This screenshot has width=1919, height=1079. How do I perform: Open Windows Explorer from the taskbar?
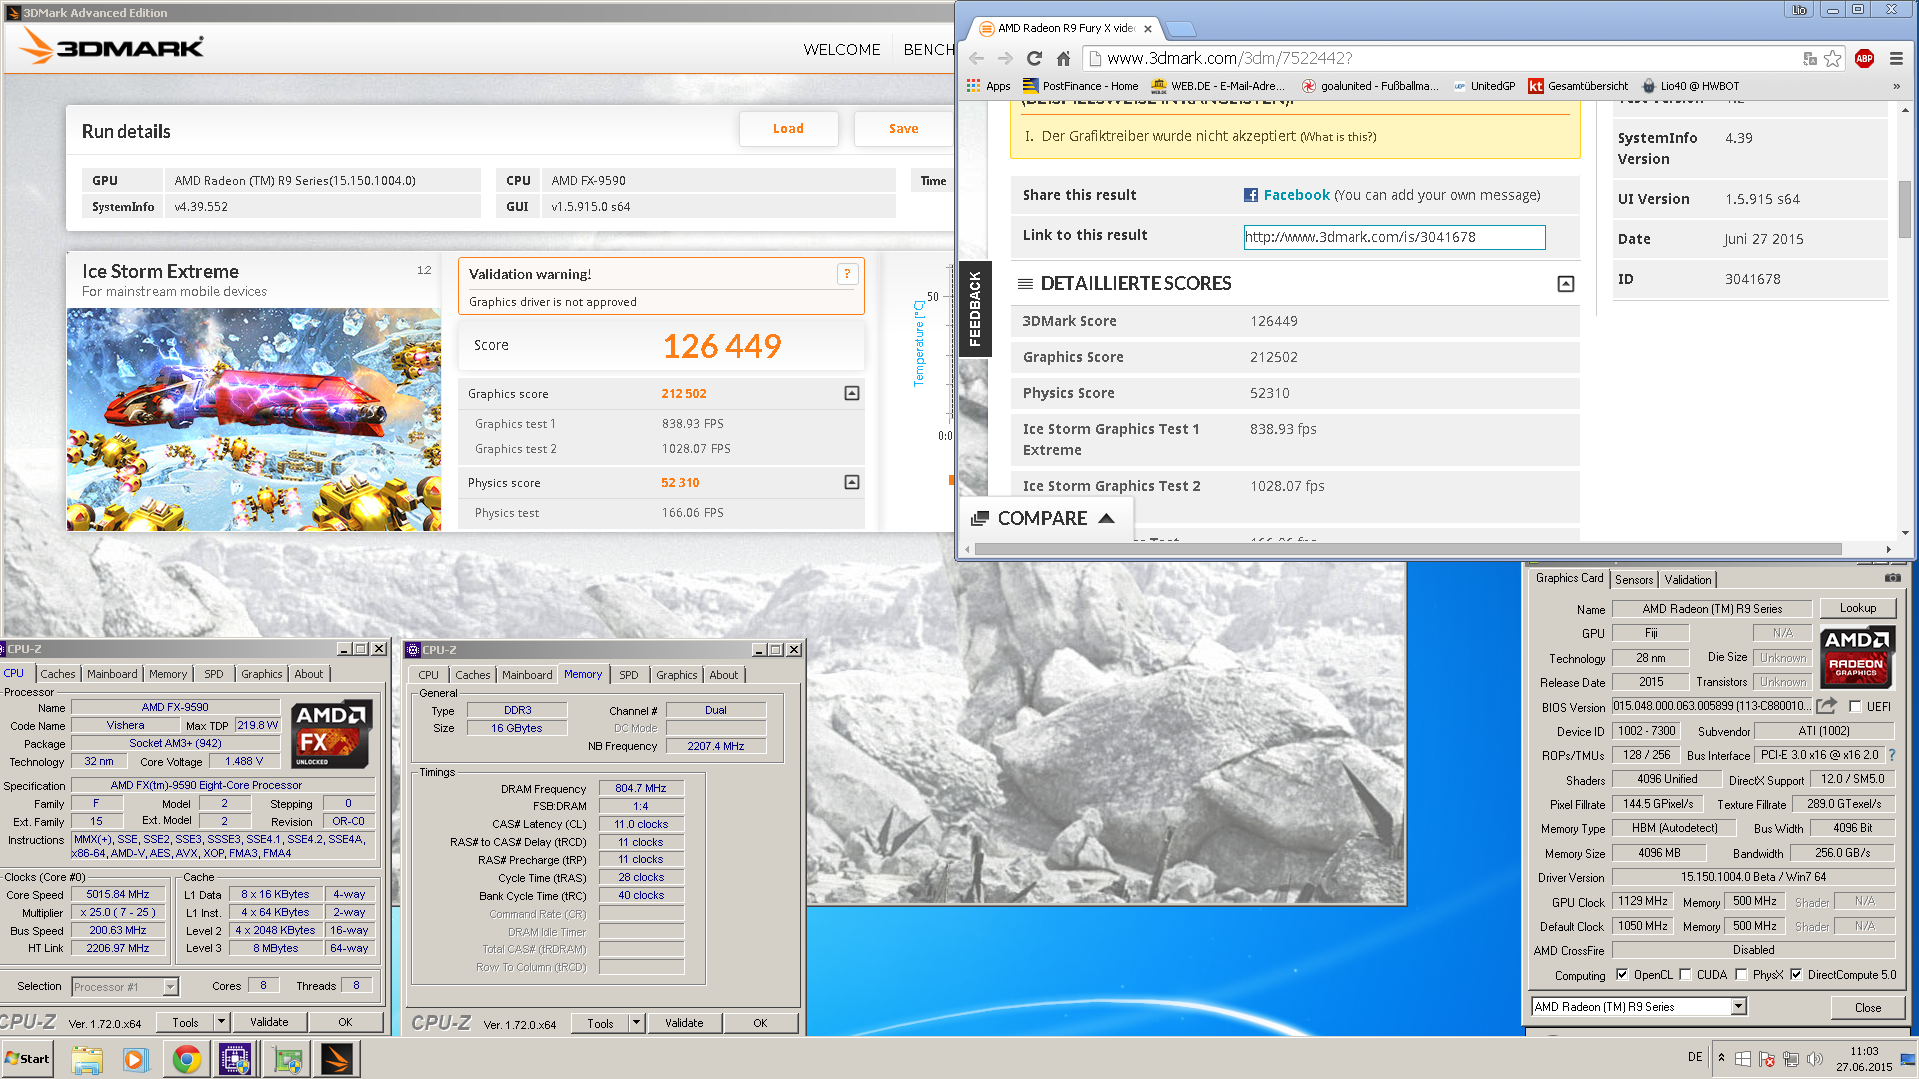[87, 1059]
